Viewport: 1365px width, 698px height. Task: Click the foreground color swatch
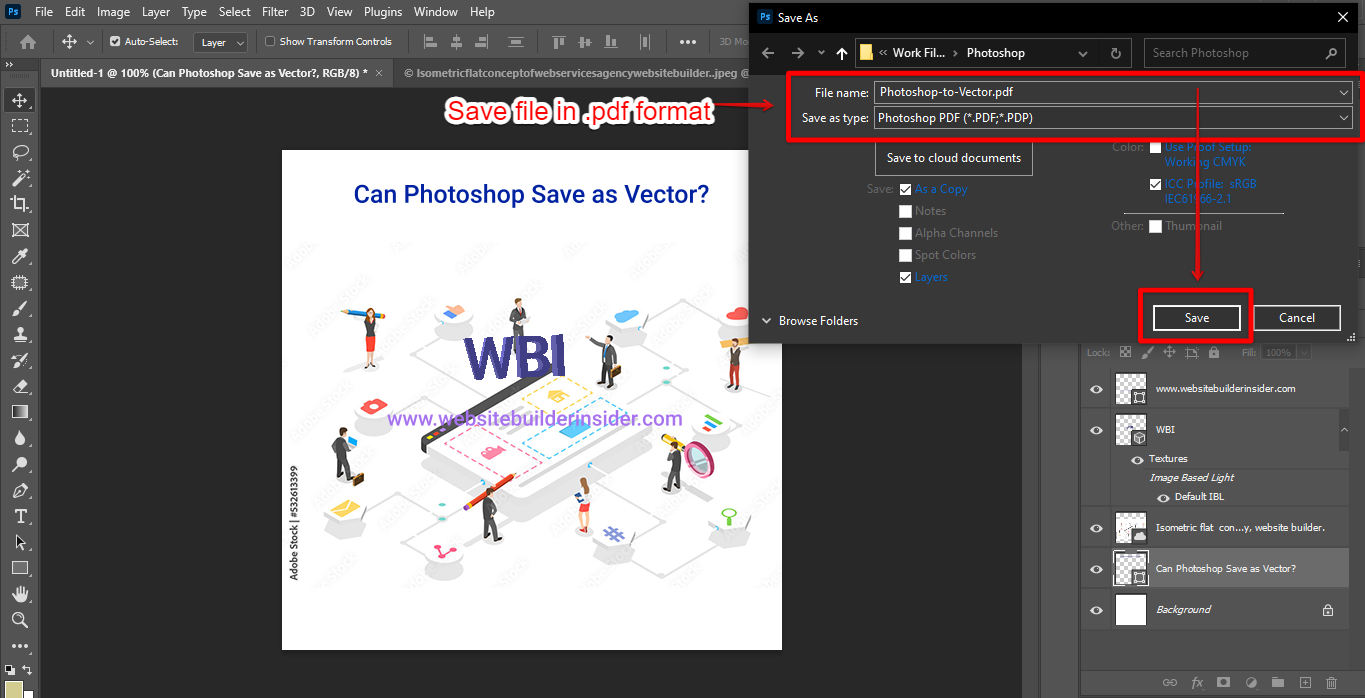coord(13,689)
